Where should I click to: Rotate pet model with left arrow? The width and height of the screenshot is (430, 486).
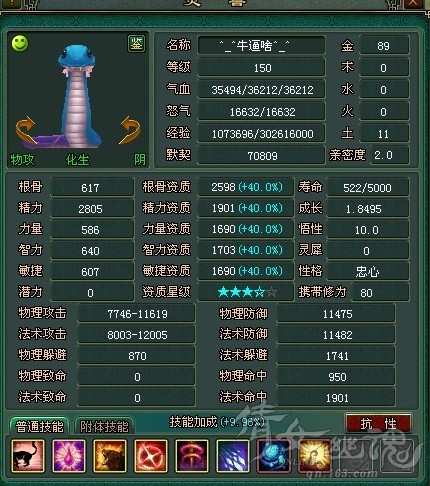pyautogui.click(x=26, y=131)
